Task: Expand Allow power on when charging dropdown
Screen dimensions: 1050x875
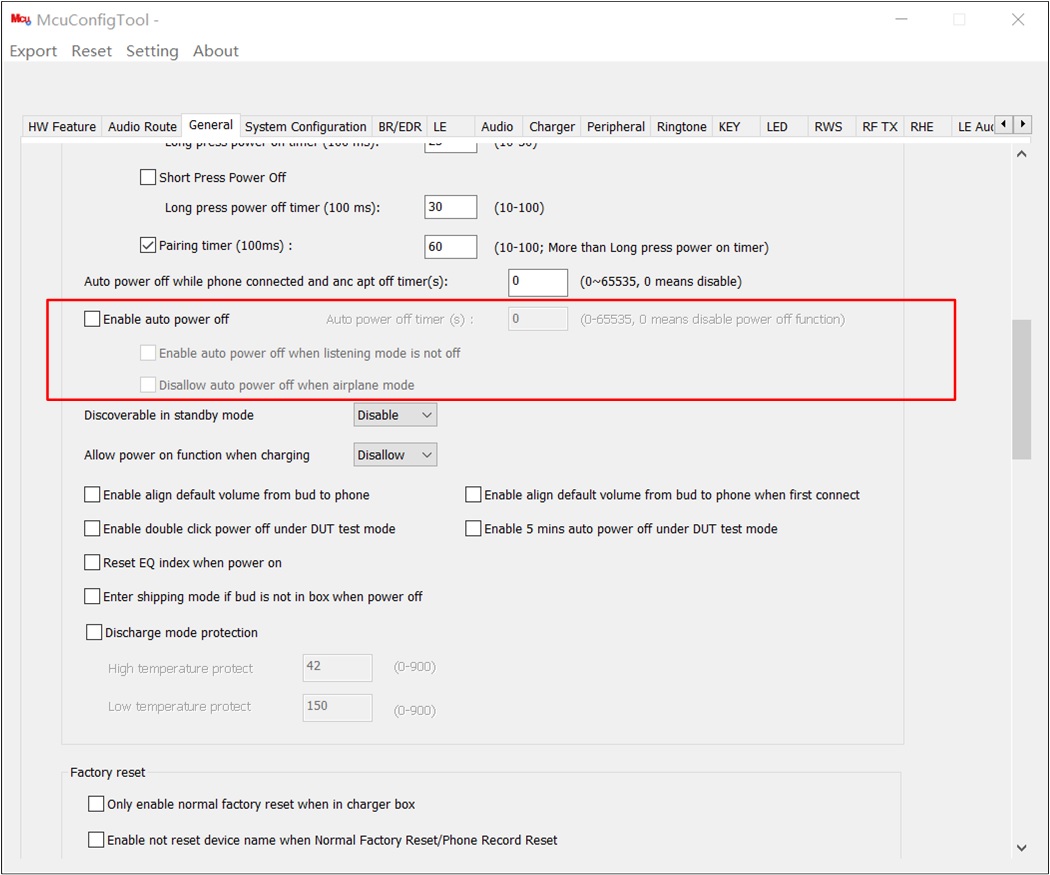Action: 395,455
